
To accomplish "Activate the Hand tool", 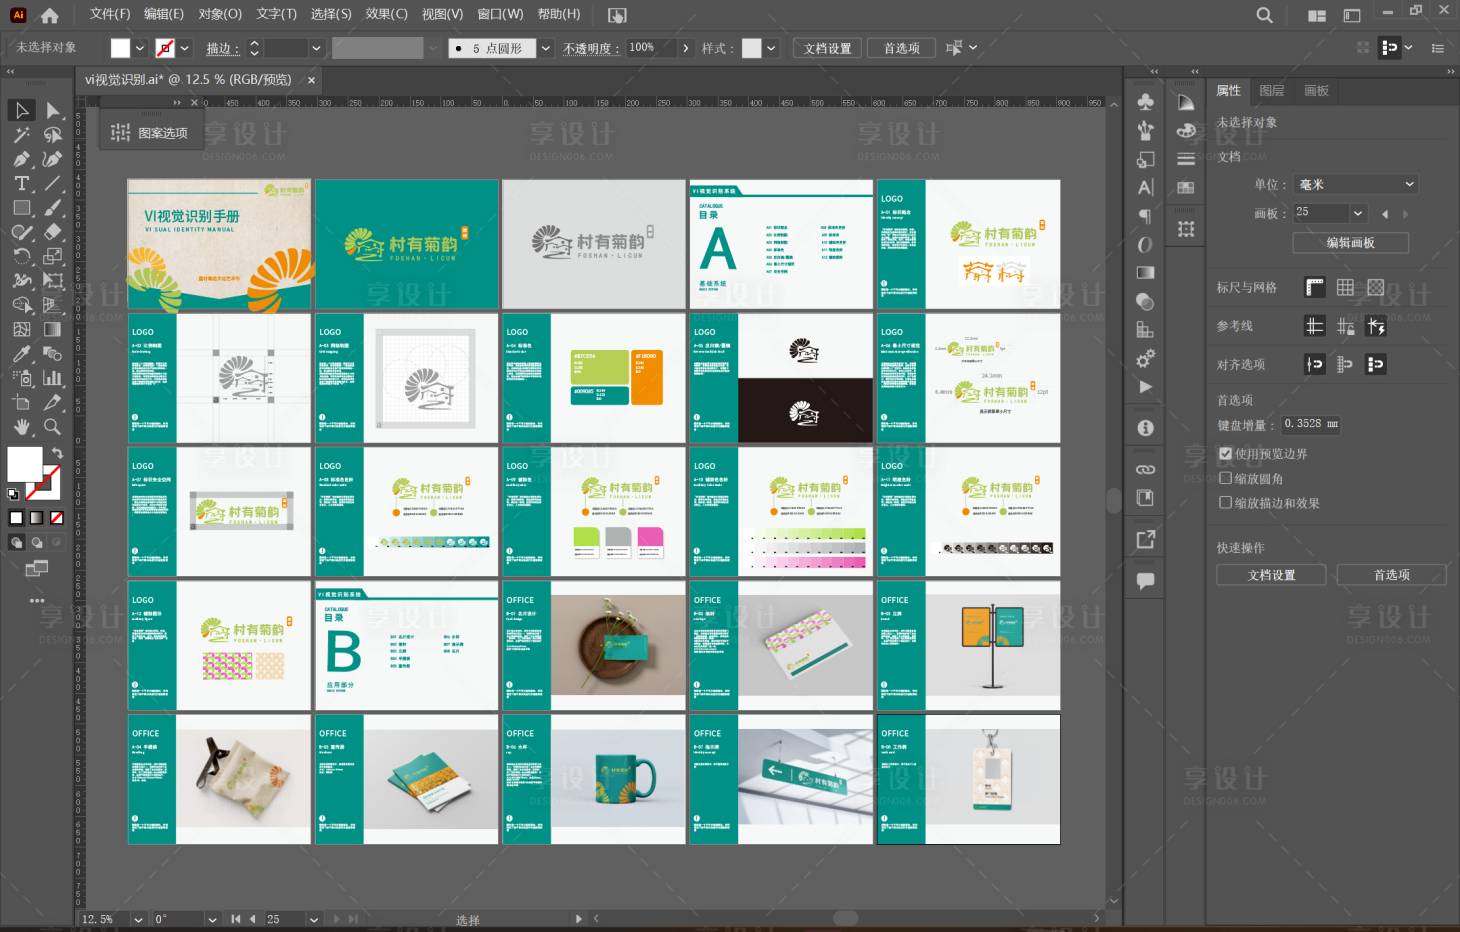I will click(x=21, y=427).
